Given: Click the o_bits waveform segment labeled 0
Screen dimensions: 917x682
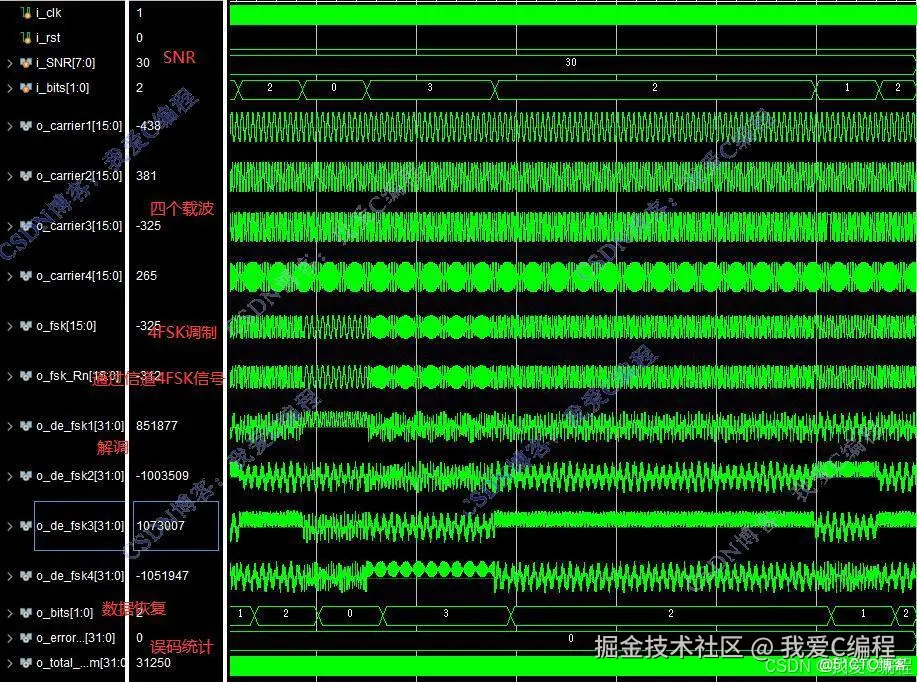Looking at the screenshot, I should coord(350,614).
